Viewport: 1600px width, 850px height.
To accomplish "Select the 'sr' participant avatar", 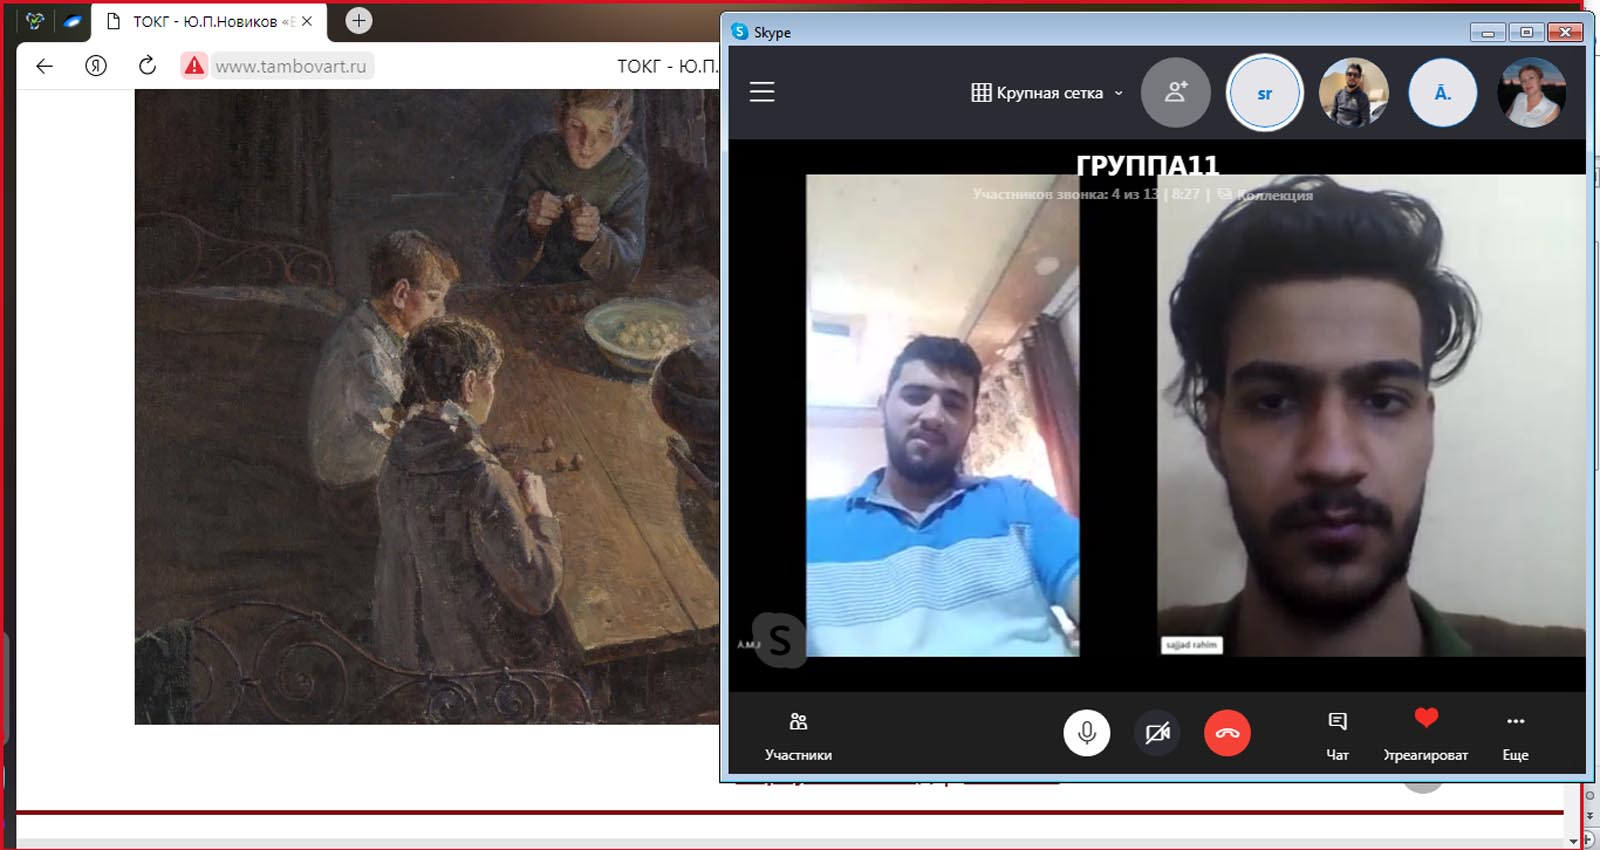I will click(x=1264, y=93).
